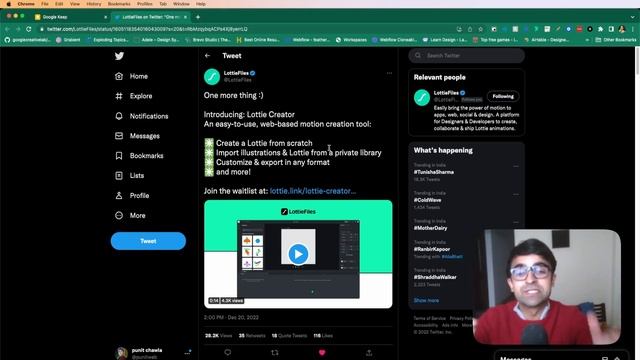Viewport: 640px width, 360px height.
Task: Click Show more under What's happening
Action: click(426, 300)
